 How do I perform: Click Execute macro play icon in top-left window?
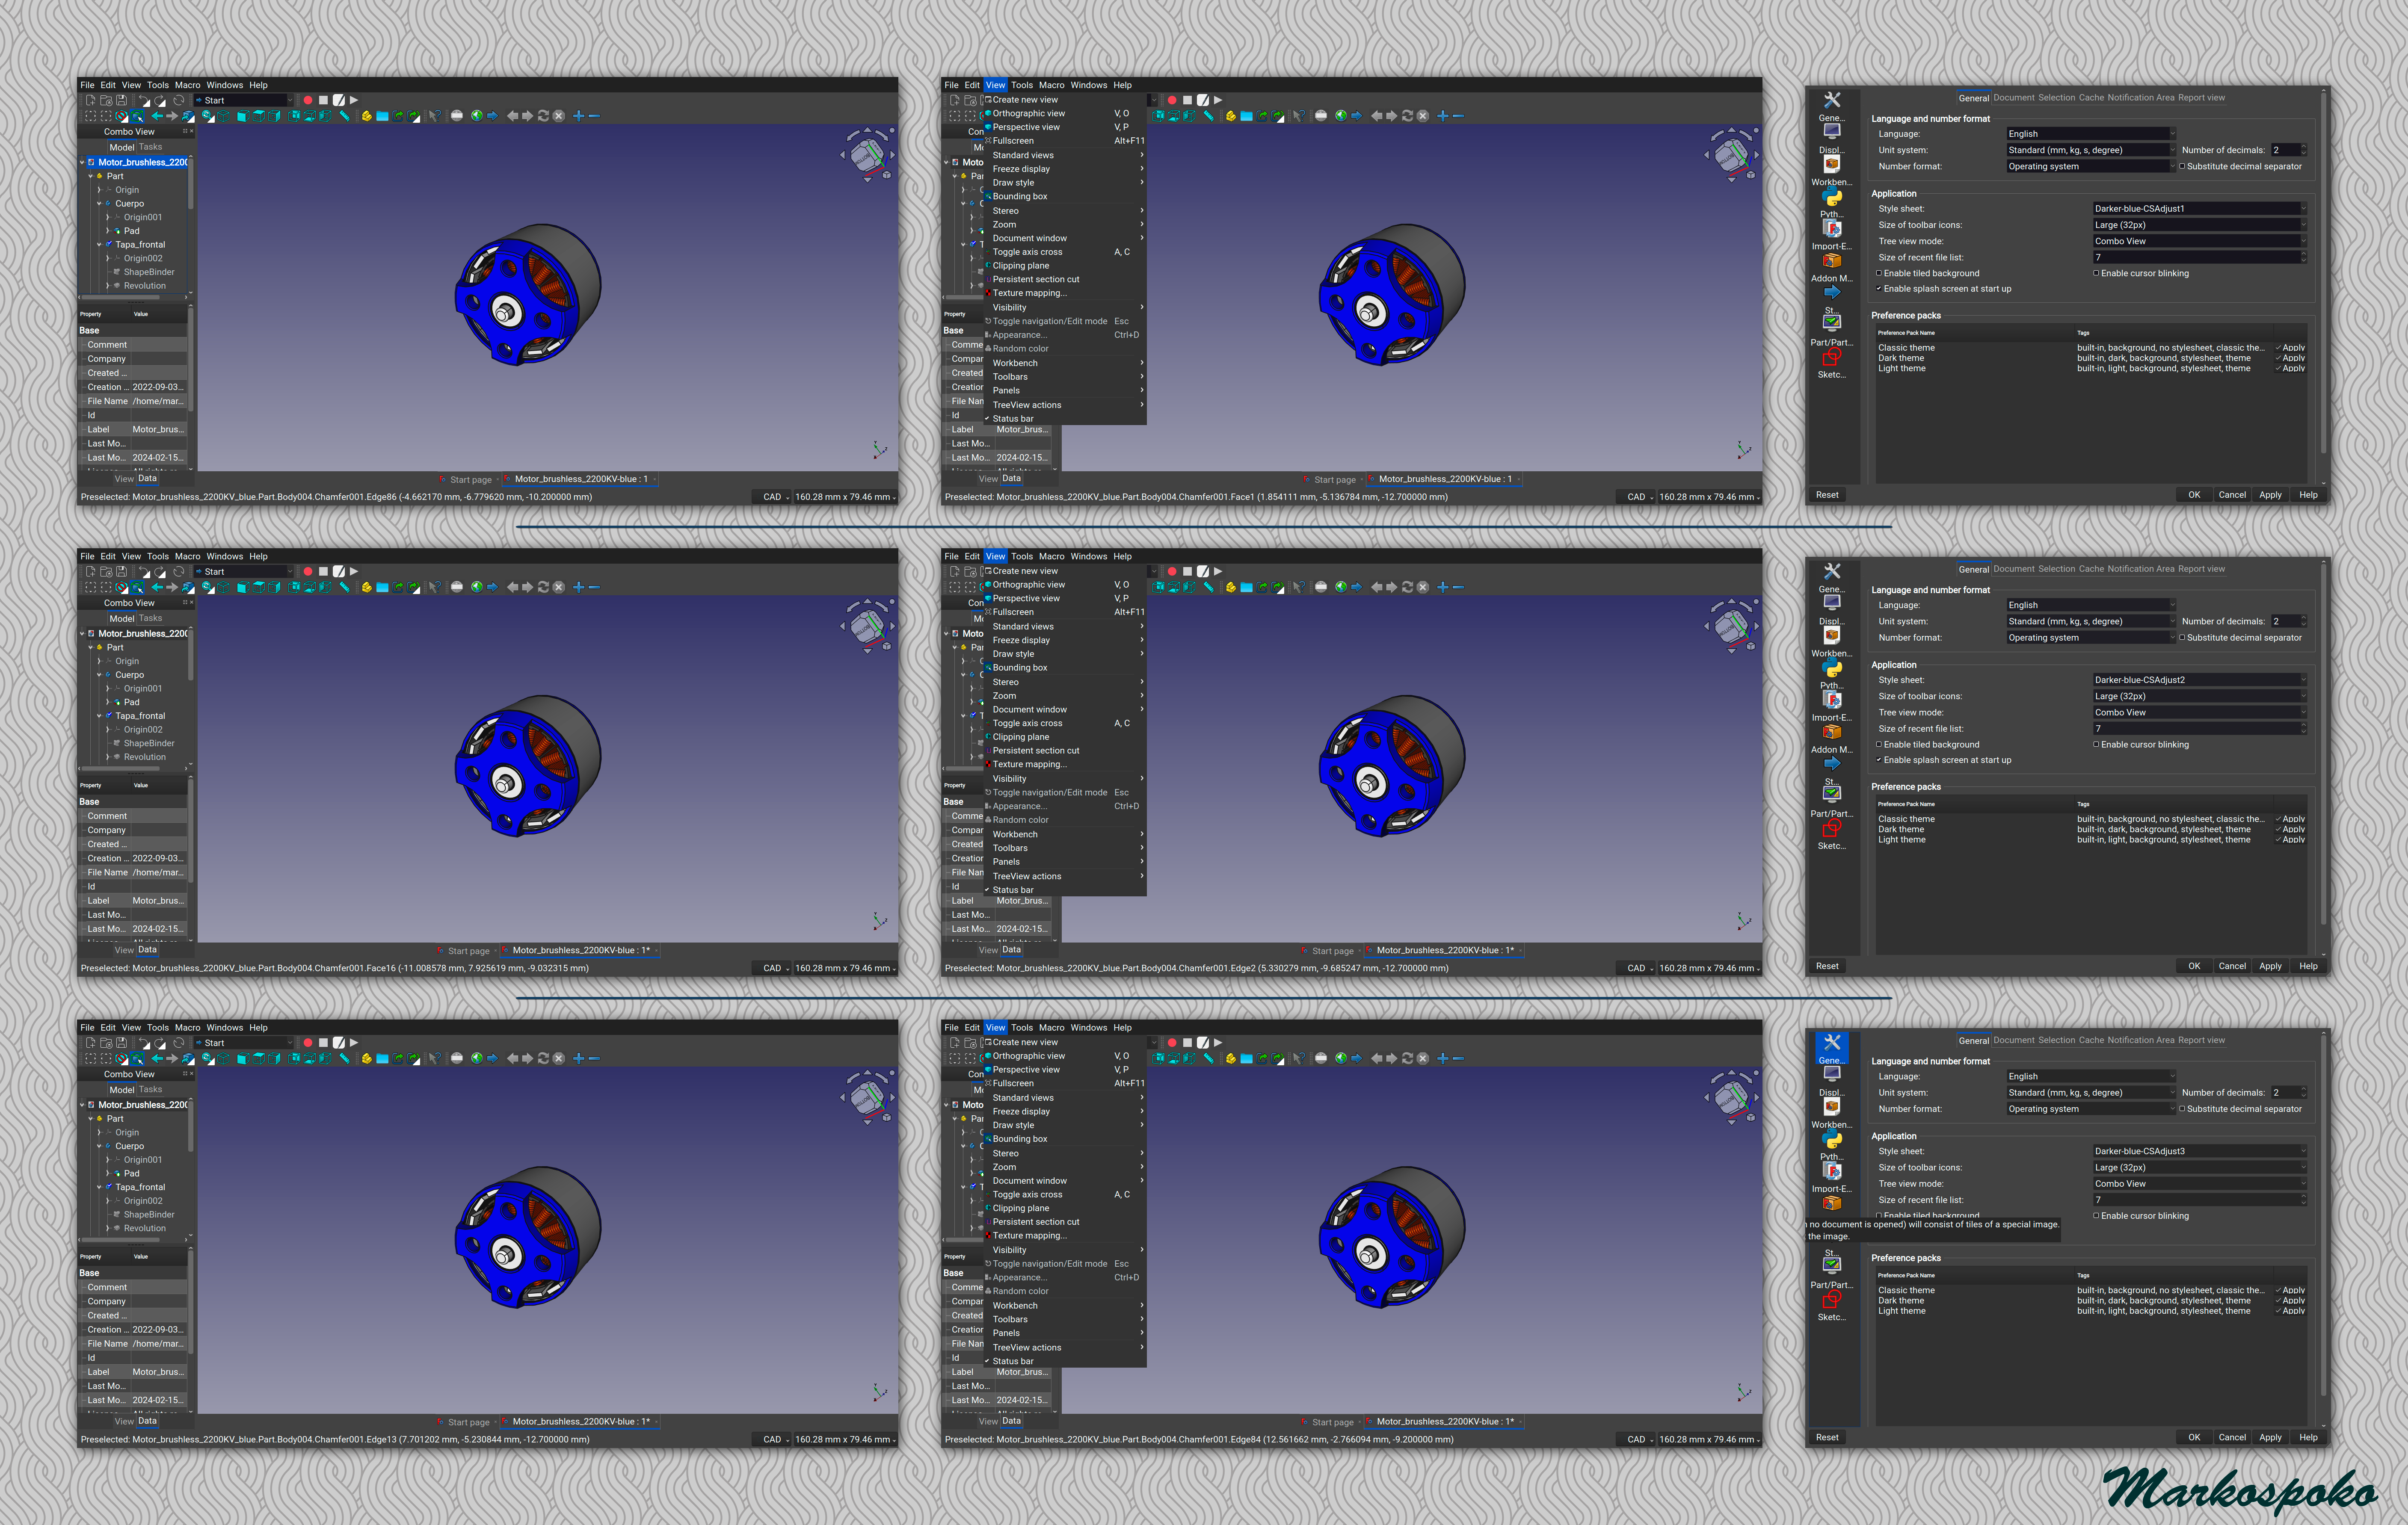(354, 100)
